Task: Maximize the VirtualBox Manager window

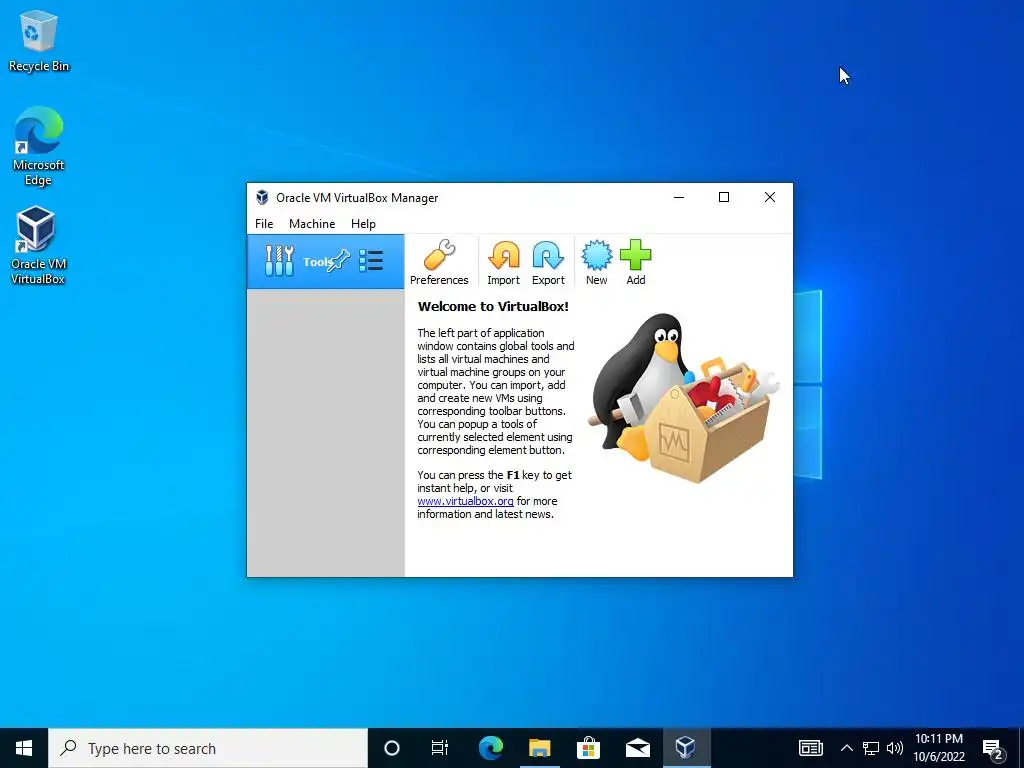Action: tap(724, 197)
